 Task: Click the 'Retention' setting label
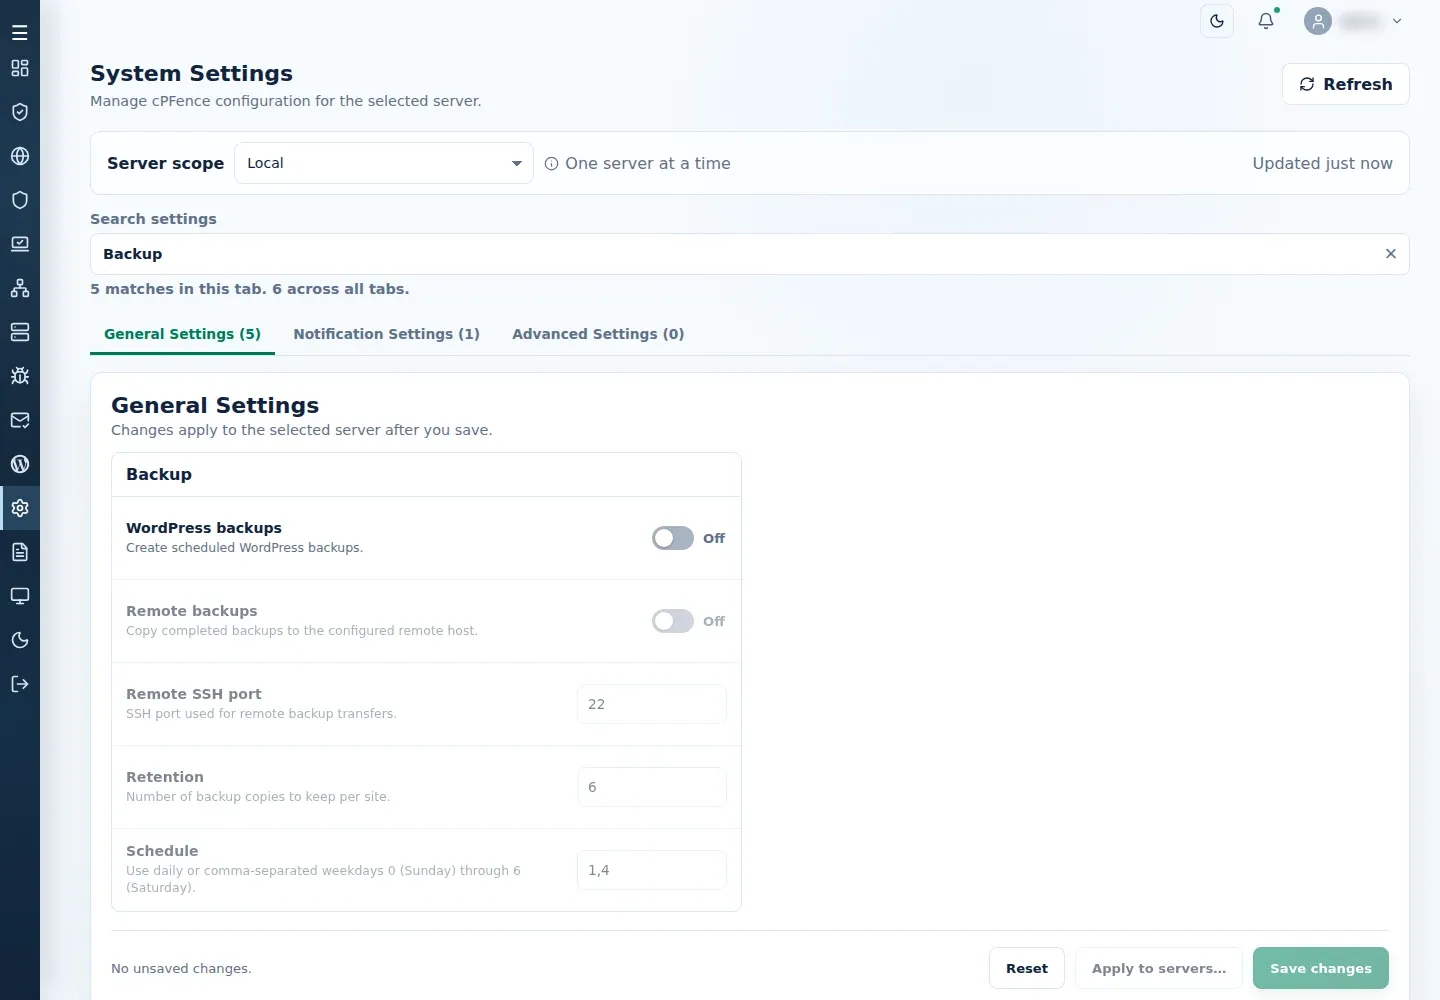click(x=165, y=777)
